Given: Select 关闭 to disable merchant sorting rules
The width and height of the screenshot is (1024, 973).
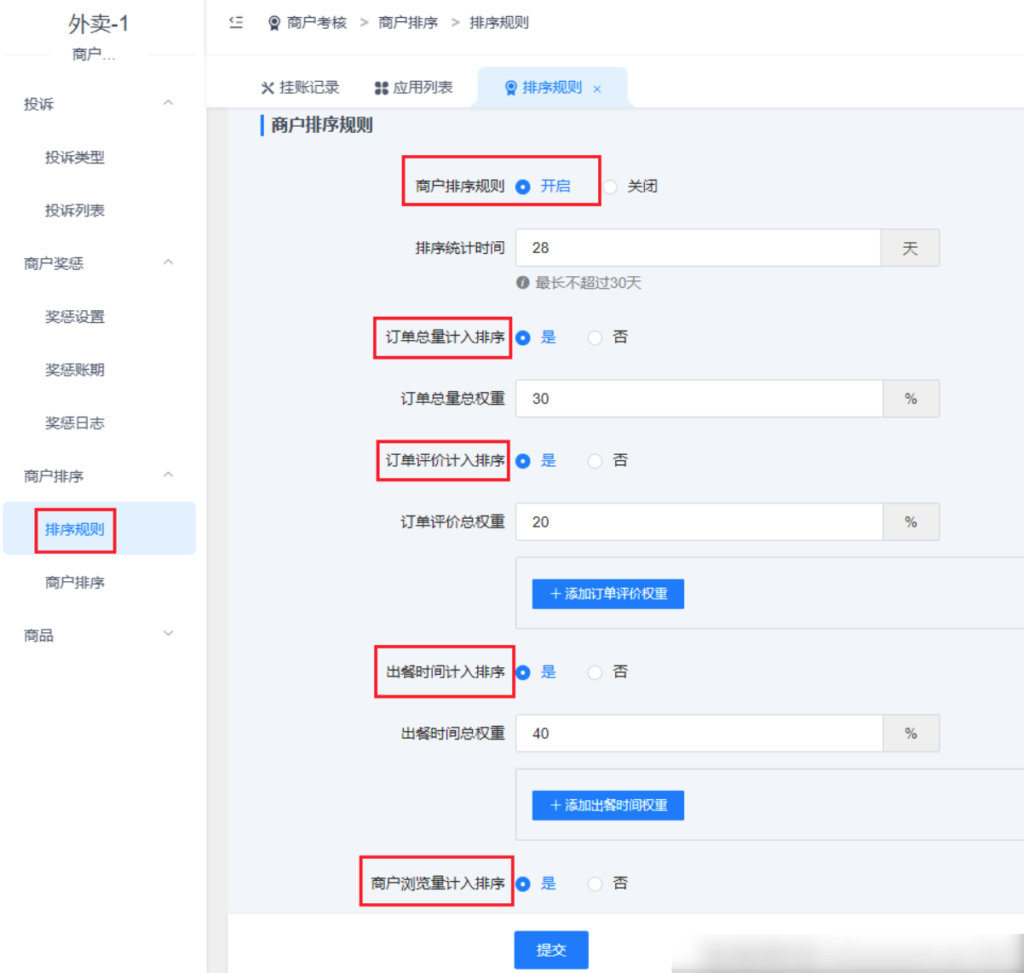Looking at the screenshot, I should pos(622,185).
